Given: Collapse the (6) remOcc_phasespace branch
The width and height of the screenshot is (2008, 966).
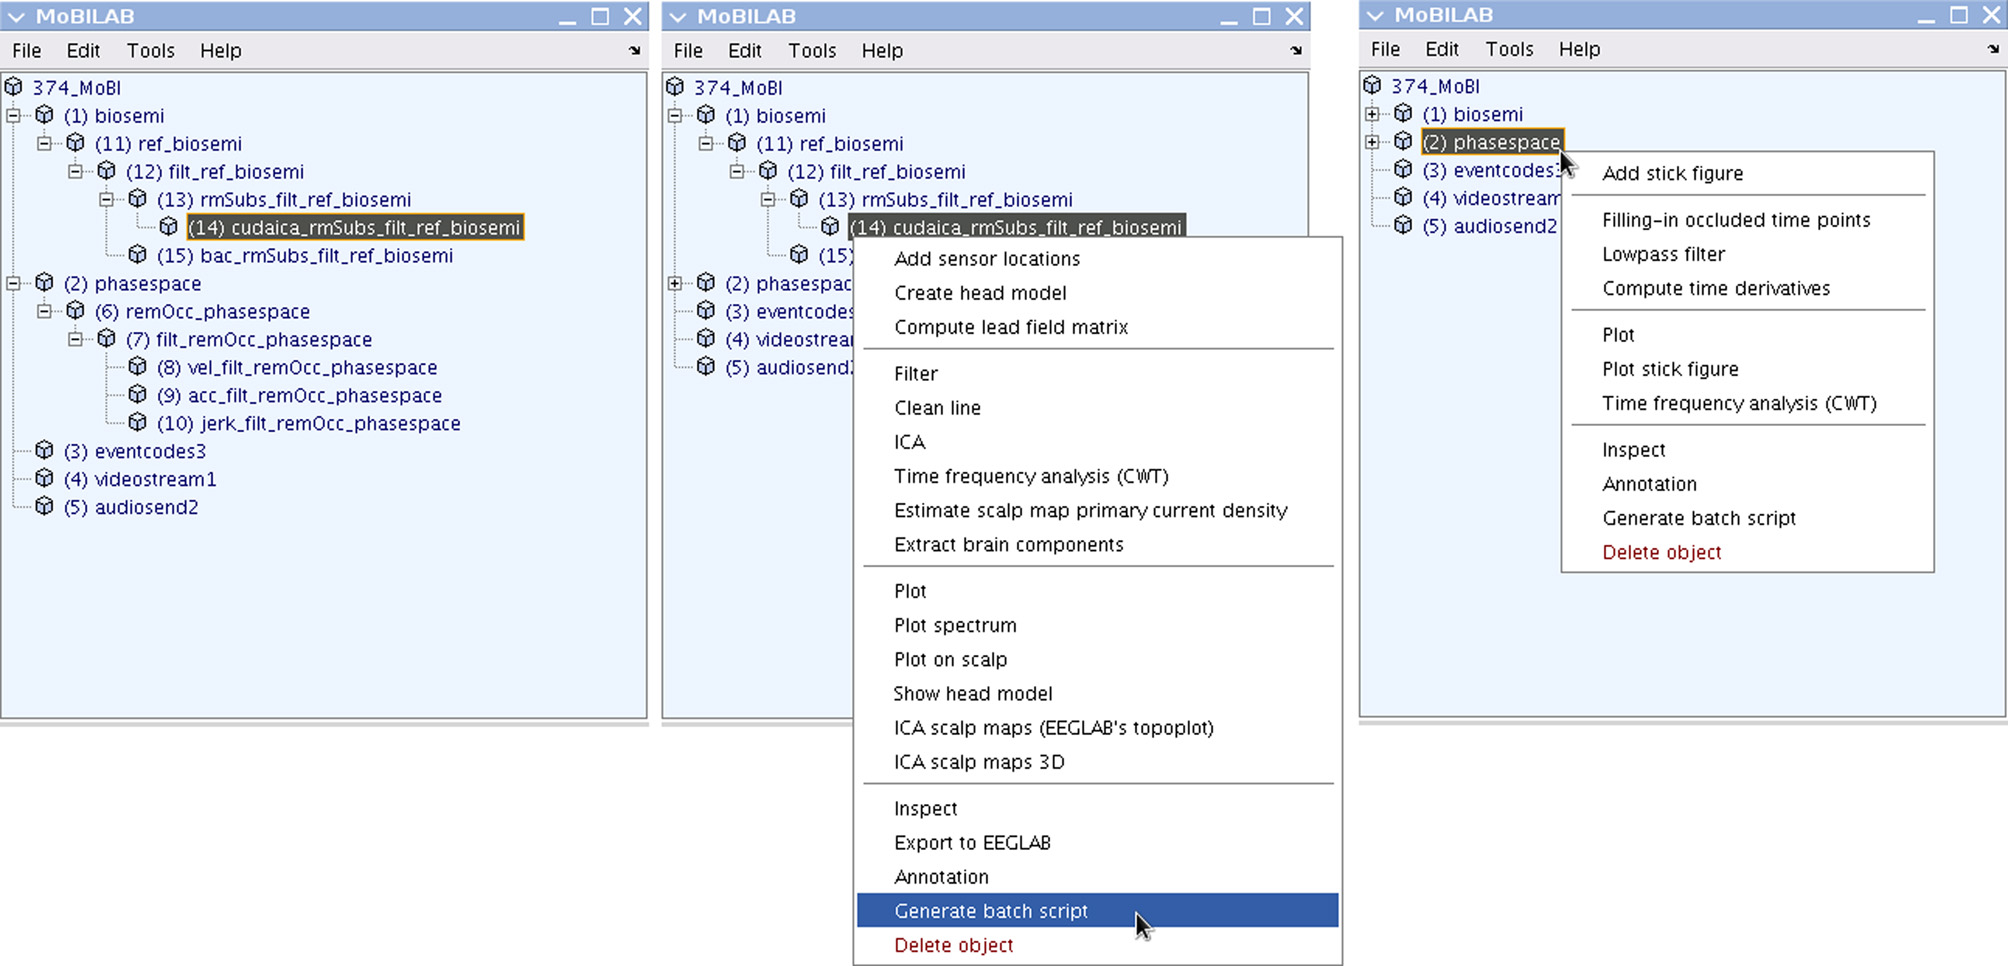Looking at the screenshot, I should coord(45,311).
